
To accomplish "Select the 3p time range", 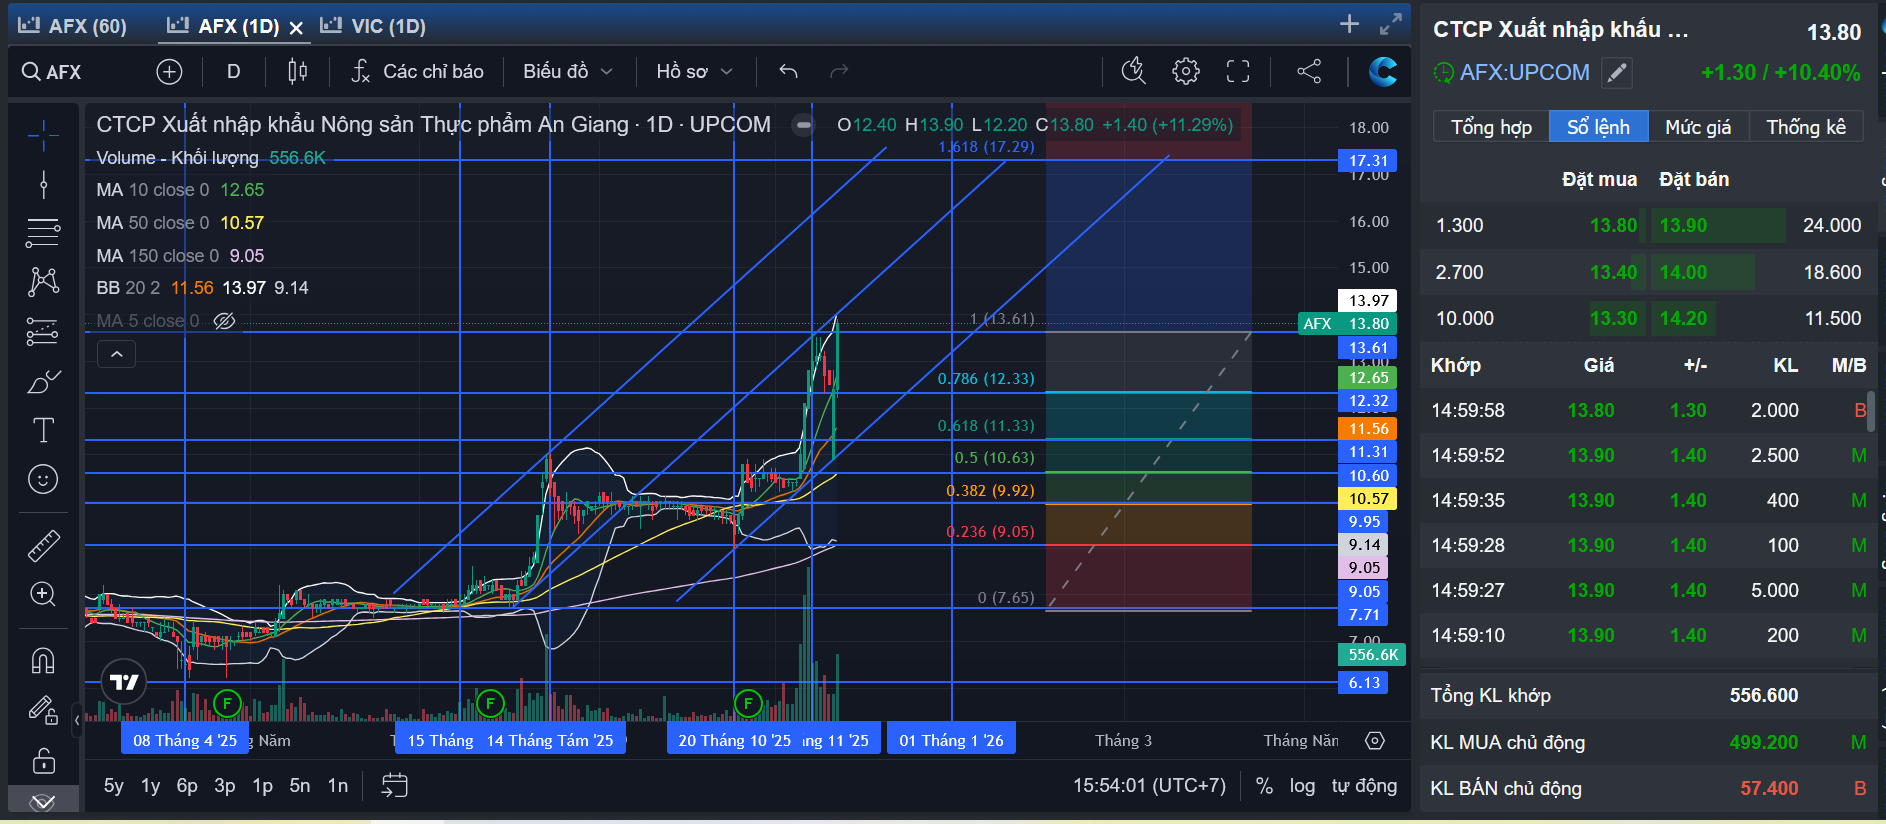I will pos(225,786).
